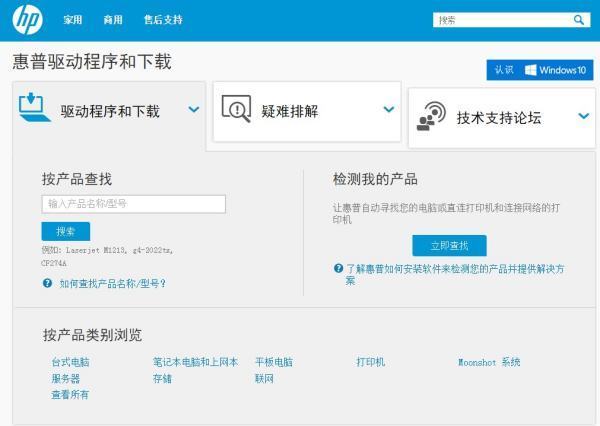Click the 按产品查找 heading

[77, 179]
